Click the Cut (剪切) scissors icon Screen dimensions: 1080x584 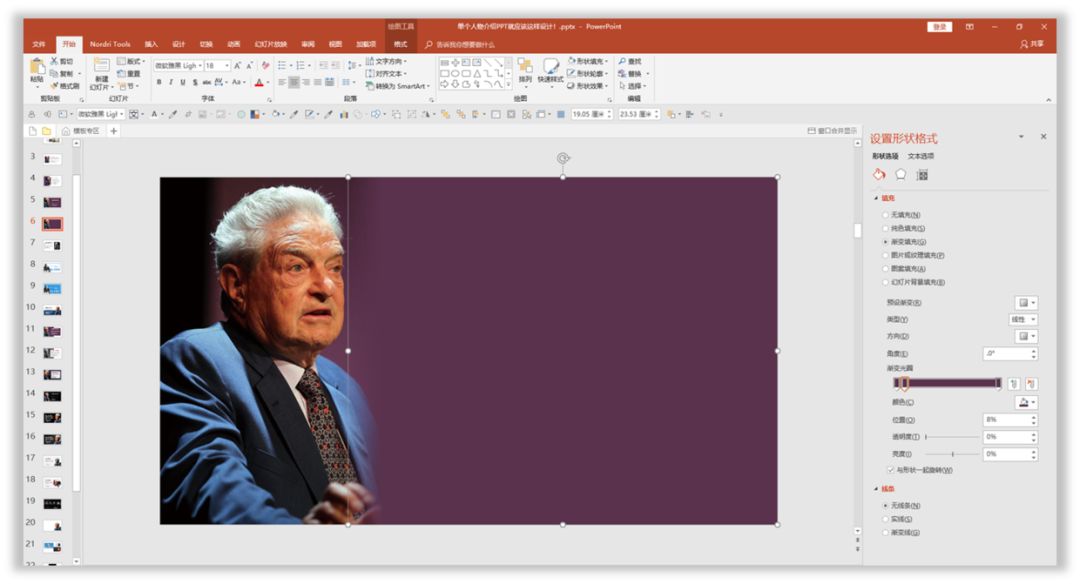point(54,61)
